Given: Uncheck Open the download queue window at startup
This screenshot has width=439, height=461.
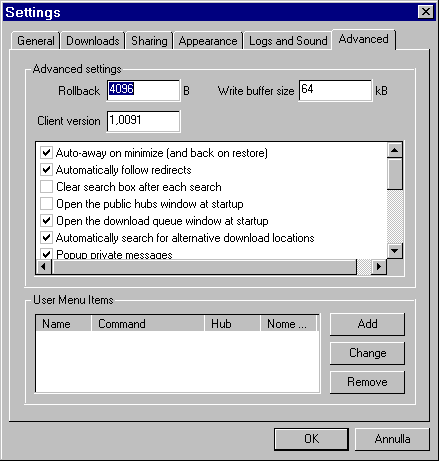Looking at the screenshot, I should (46, 221).
